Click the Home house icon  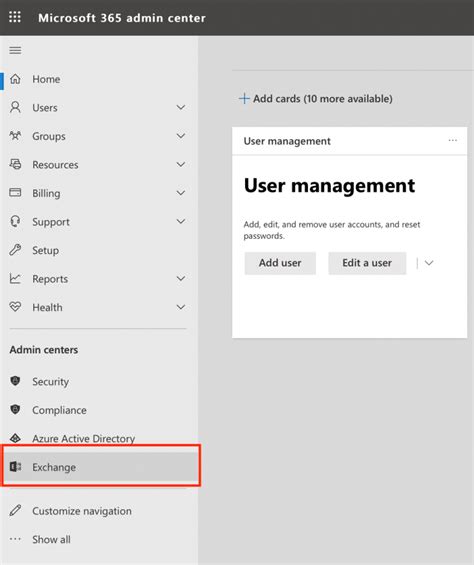click(15, 79)
